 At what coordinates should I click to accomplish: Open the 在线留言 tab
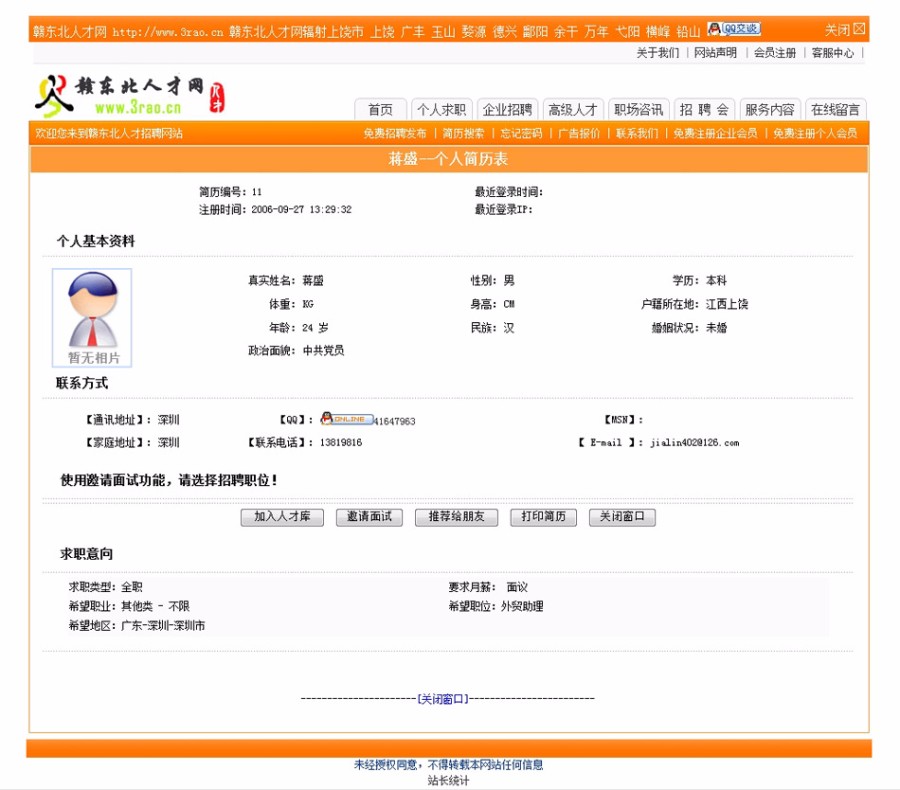pos(833,111)
